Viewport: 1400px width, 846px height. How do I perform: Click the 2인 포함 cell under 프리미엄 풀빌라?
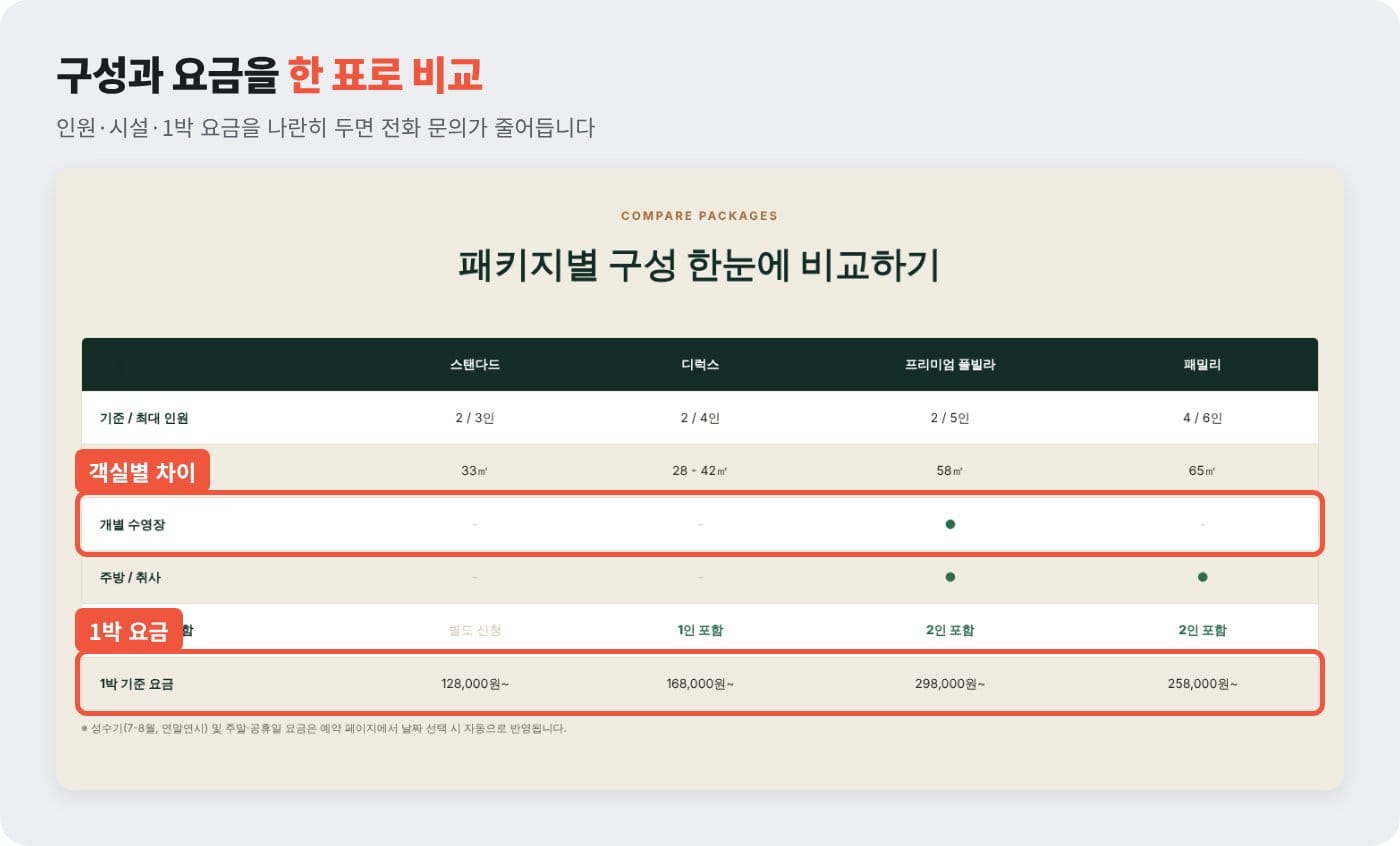tap(950, 631)
